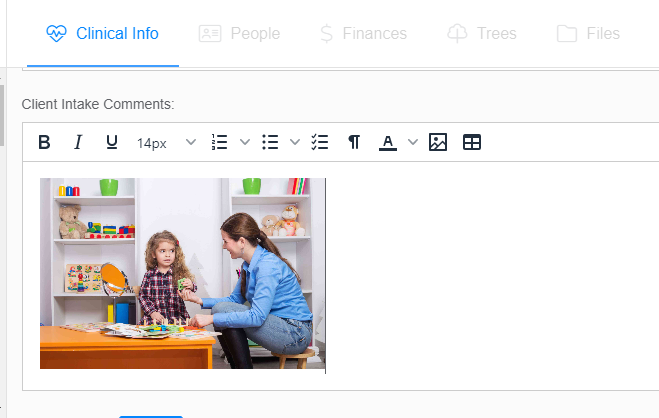Insert a numbered list
The width and height of the screenshot is (659, 418).
coord(220,142)
